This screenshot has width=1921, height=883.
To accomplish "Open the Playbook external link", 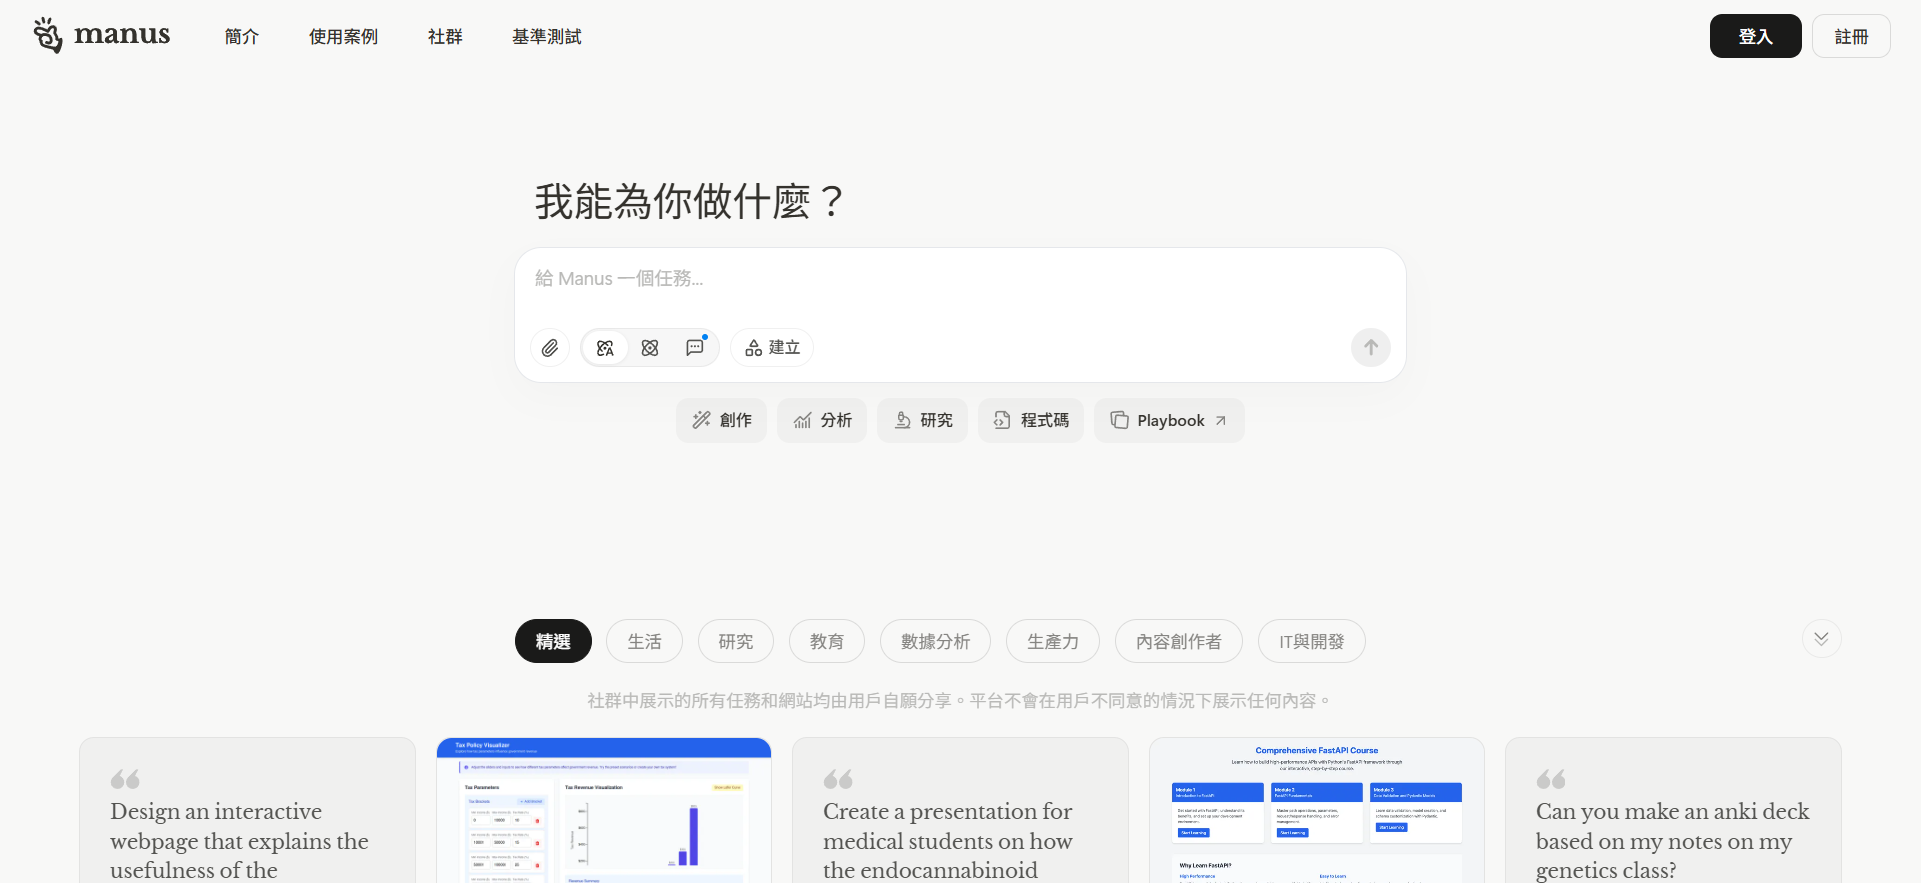I will [1169, 421].
